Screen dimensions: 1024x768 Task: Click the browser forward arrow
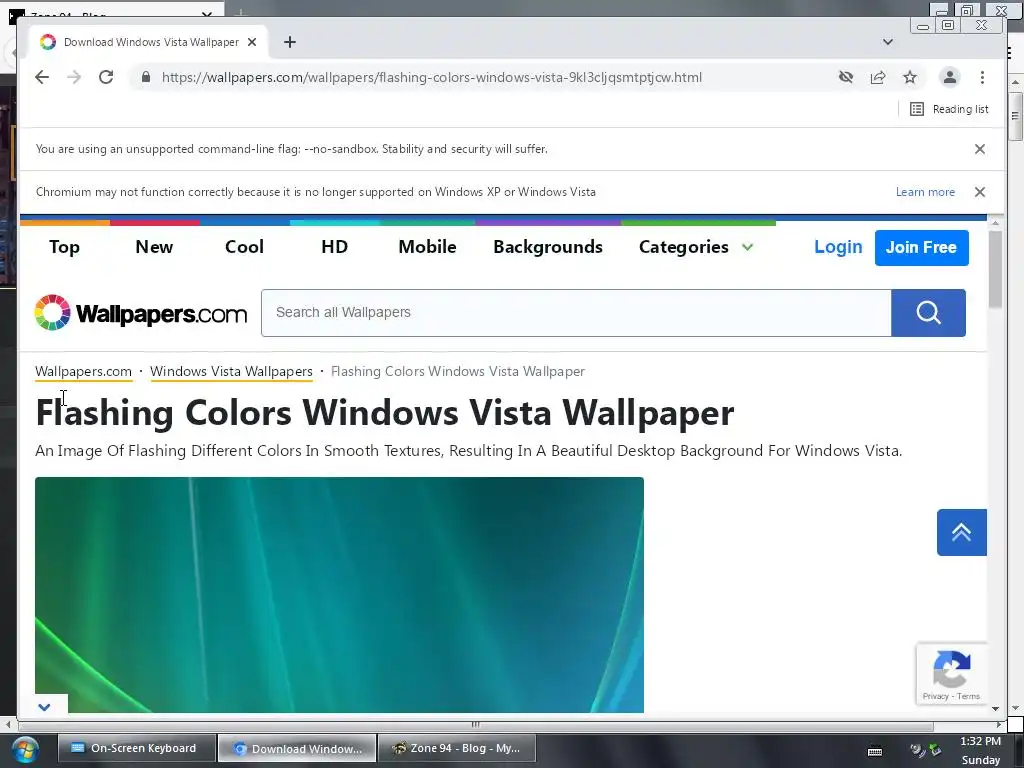pos(74,77)
